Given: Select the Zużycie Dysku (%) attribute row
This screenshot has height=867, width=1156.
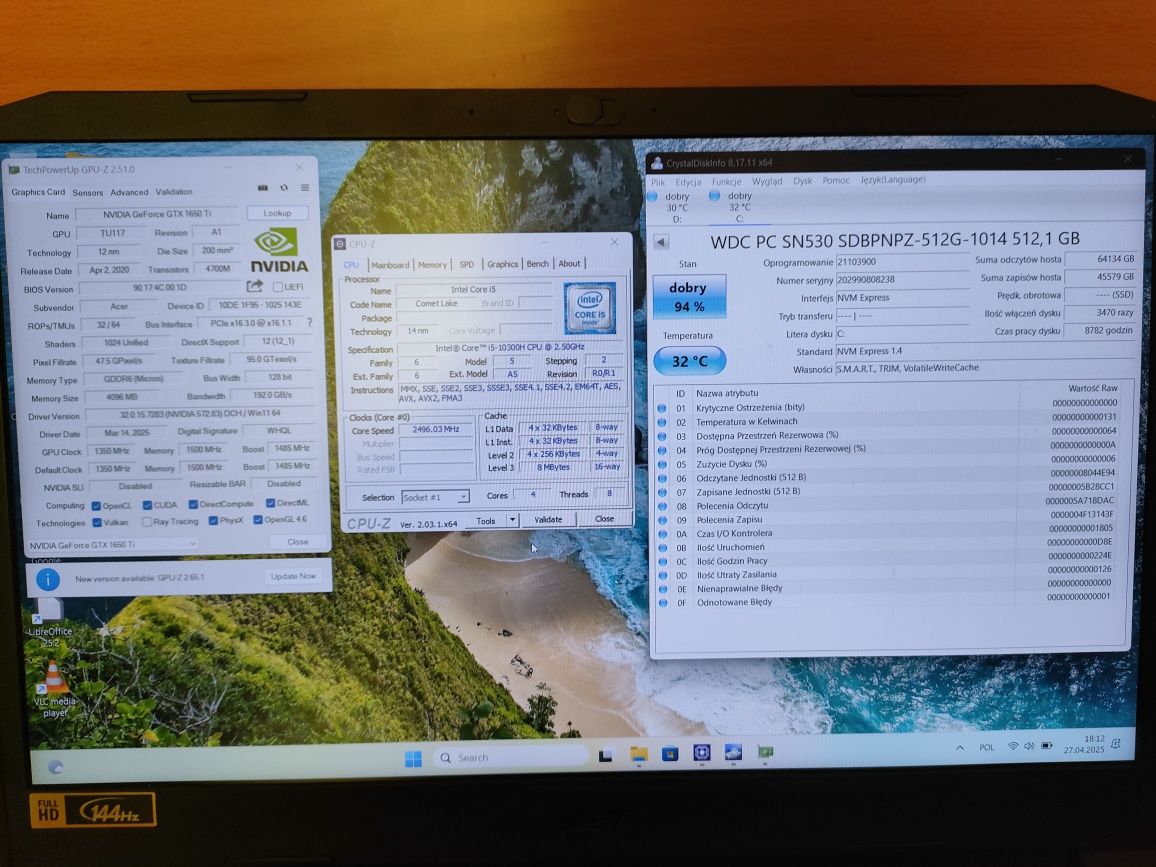Looking at the screenshot, I should [x=888, y=464].
